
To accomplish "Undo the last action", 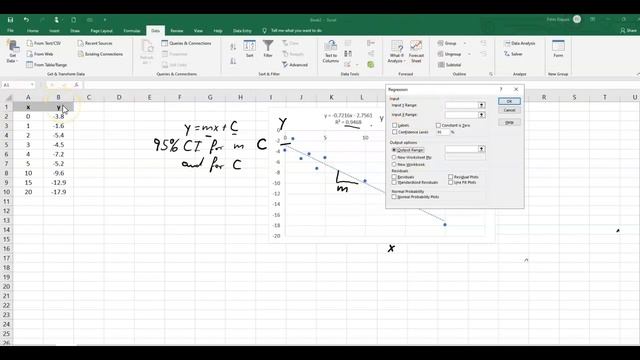I will [26, 20].
